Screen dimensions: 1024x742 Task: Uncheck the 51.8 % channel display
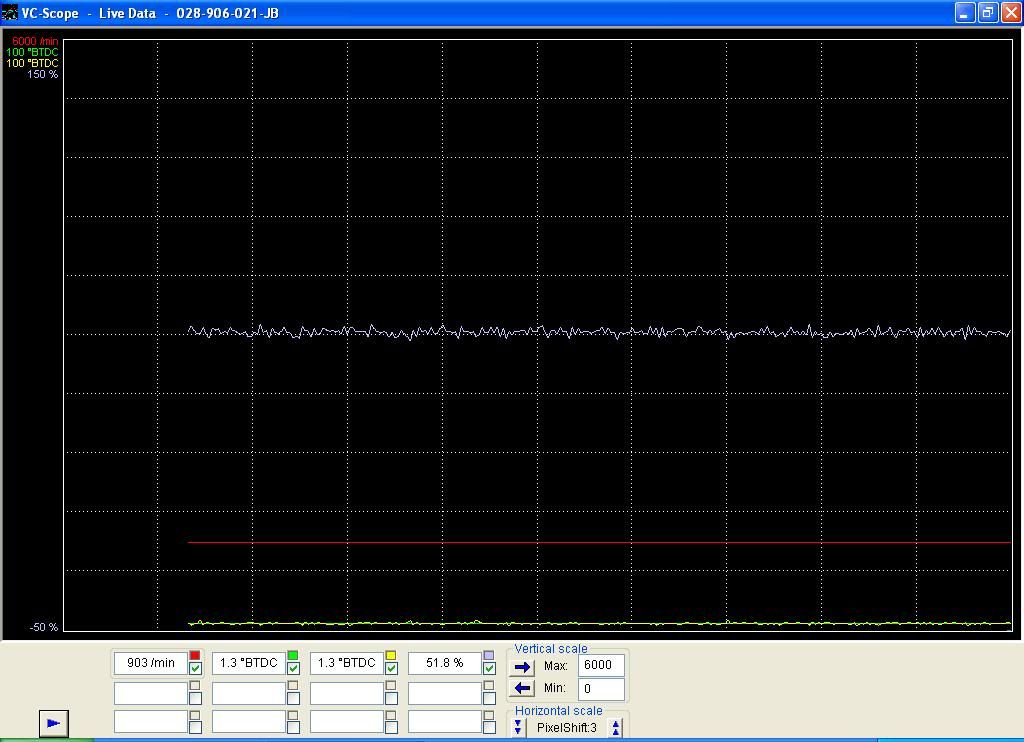tap(490, 668)
